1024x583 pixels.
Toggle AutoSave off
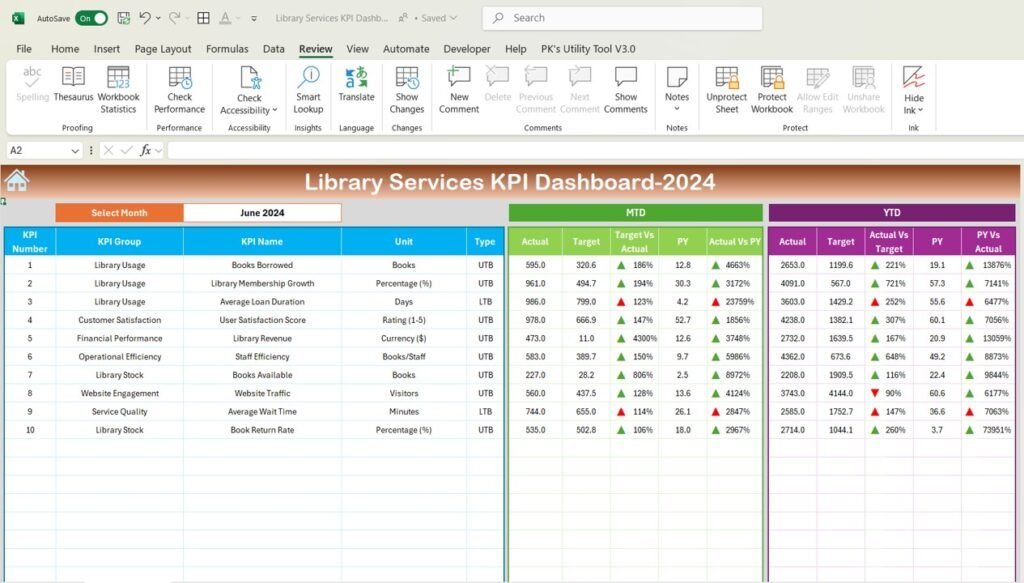coord(90,18)
